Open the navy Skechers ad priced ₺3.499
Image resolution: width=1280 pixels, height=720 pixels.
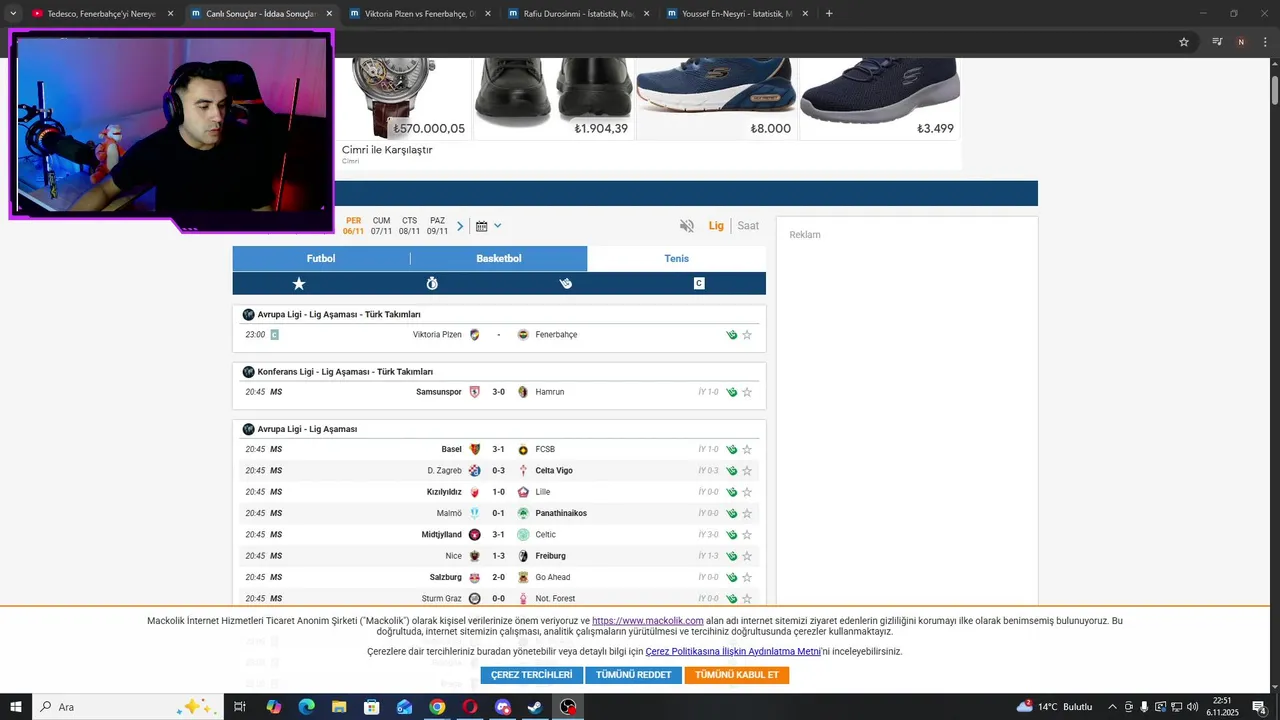880,98
